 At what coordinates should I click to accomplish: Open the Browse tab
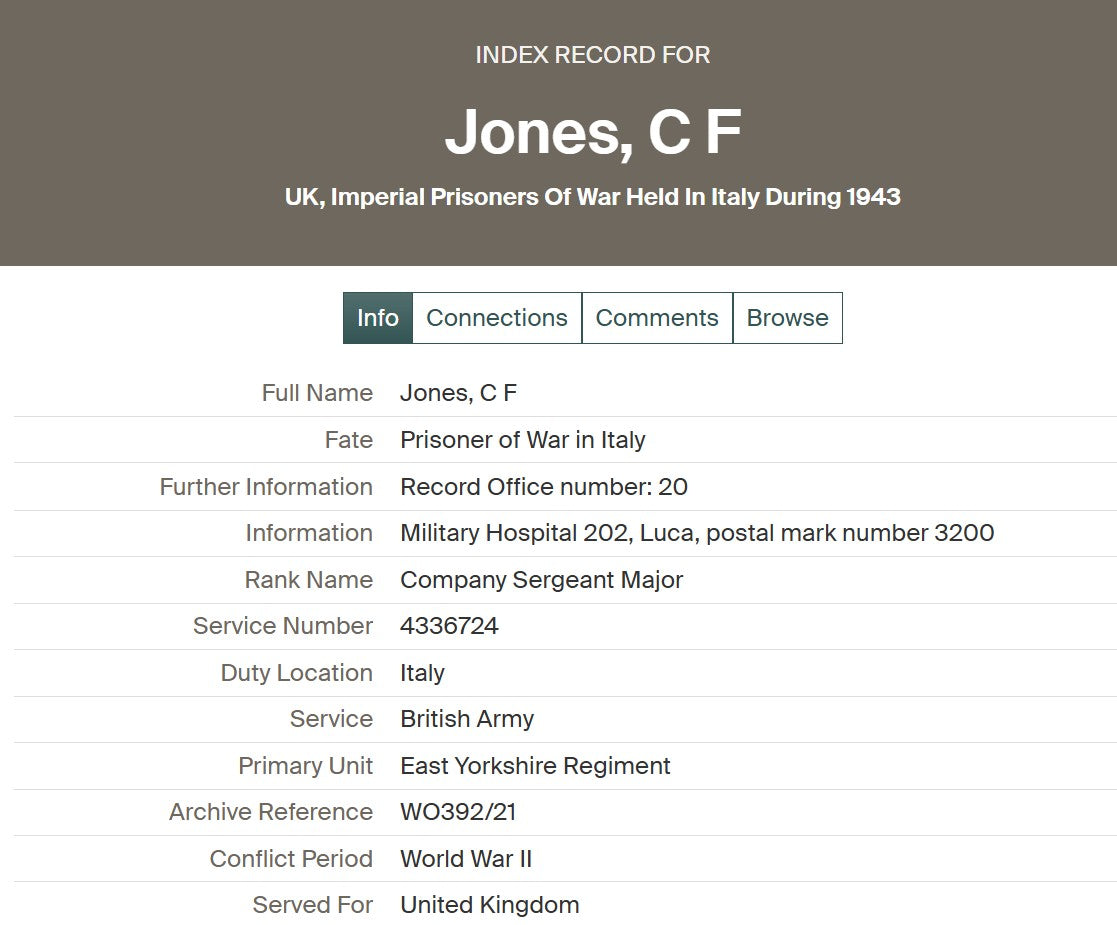pyautogui.click(x=787, y=318)
